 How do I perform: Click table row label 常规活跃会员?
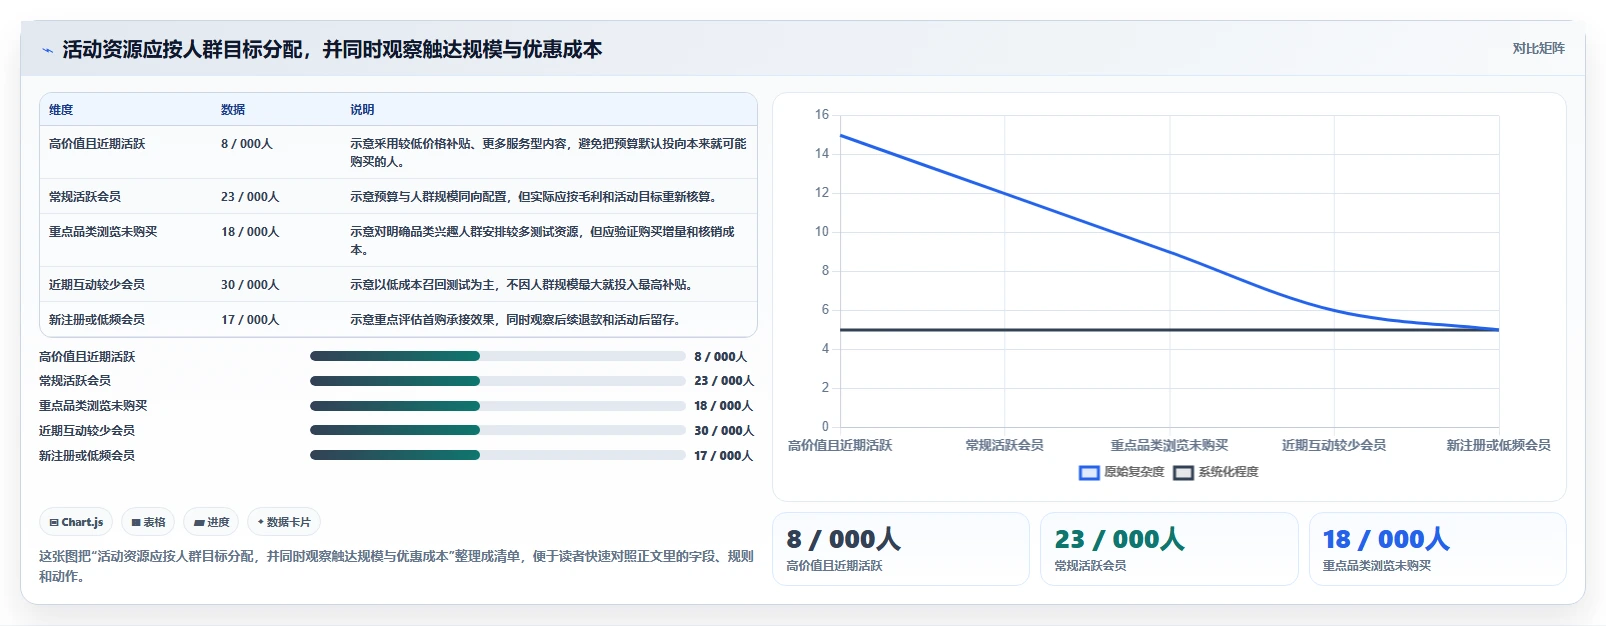click(85, 197)
